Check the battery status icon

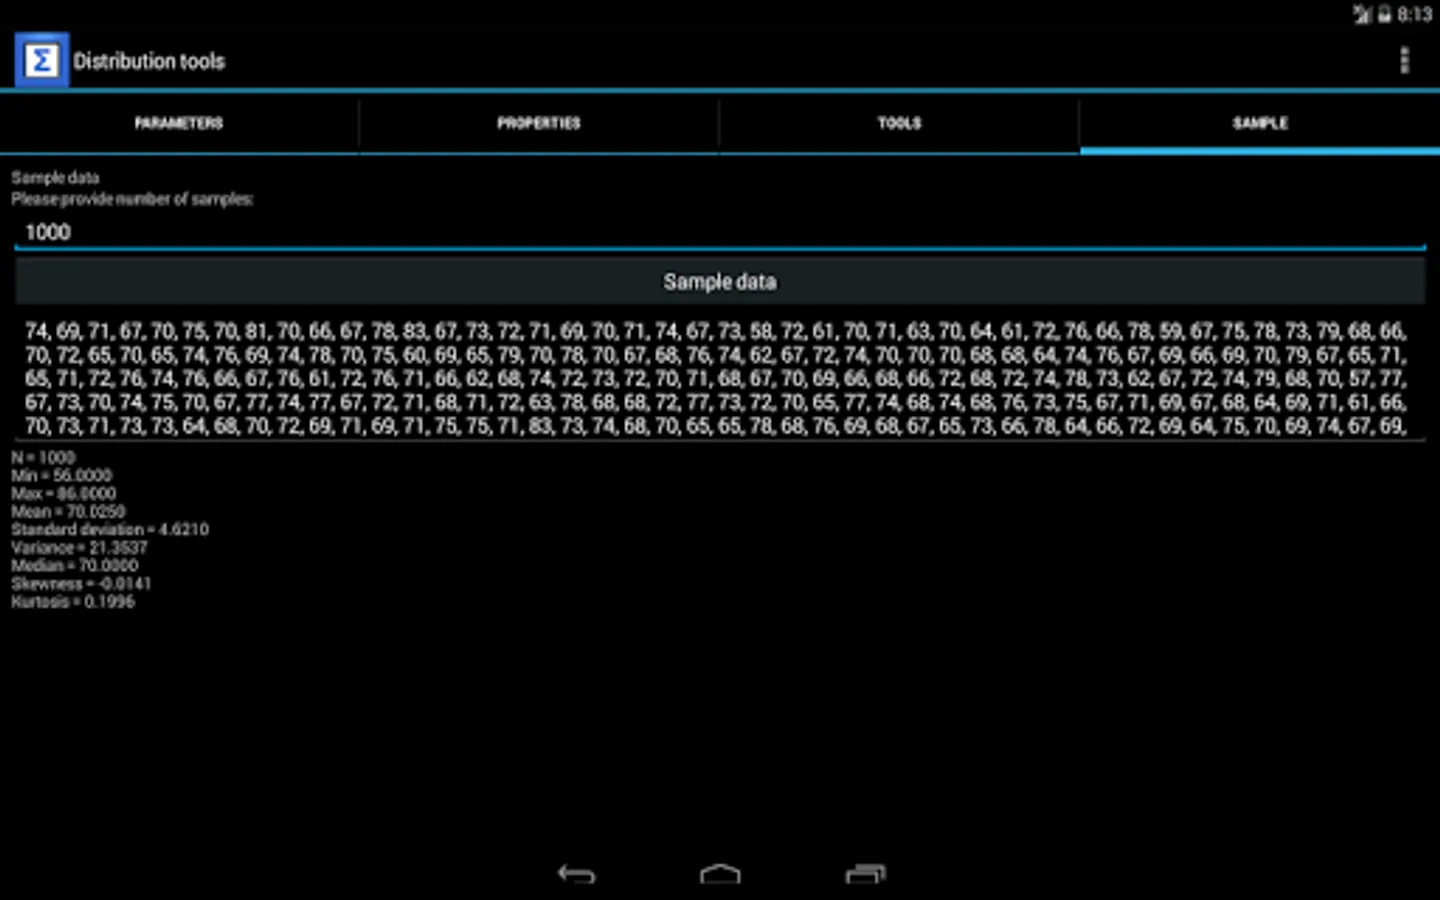coord(1385,14)
